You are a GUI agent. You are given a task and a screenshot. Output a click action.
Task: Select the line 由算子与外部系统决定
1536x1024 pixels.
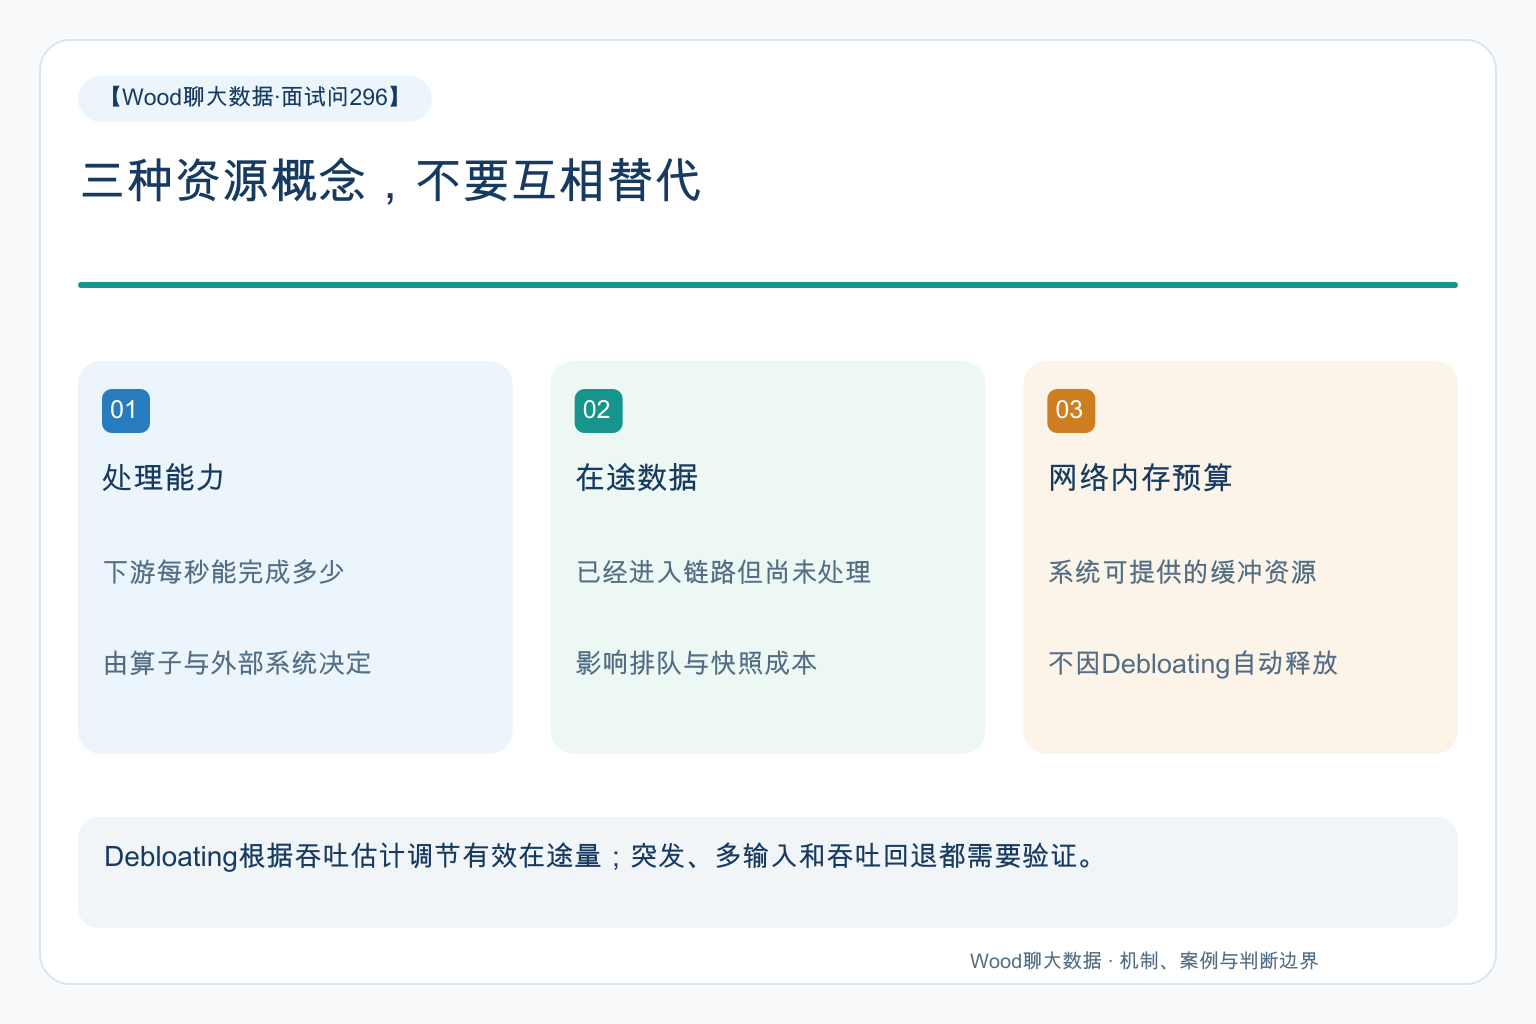(237, 663)
